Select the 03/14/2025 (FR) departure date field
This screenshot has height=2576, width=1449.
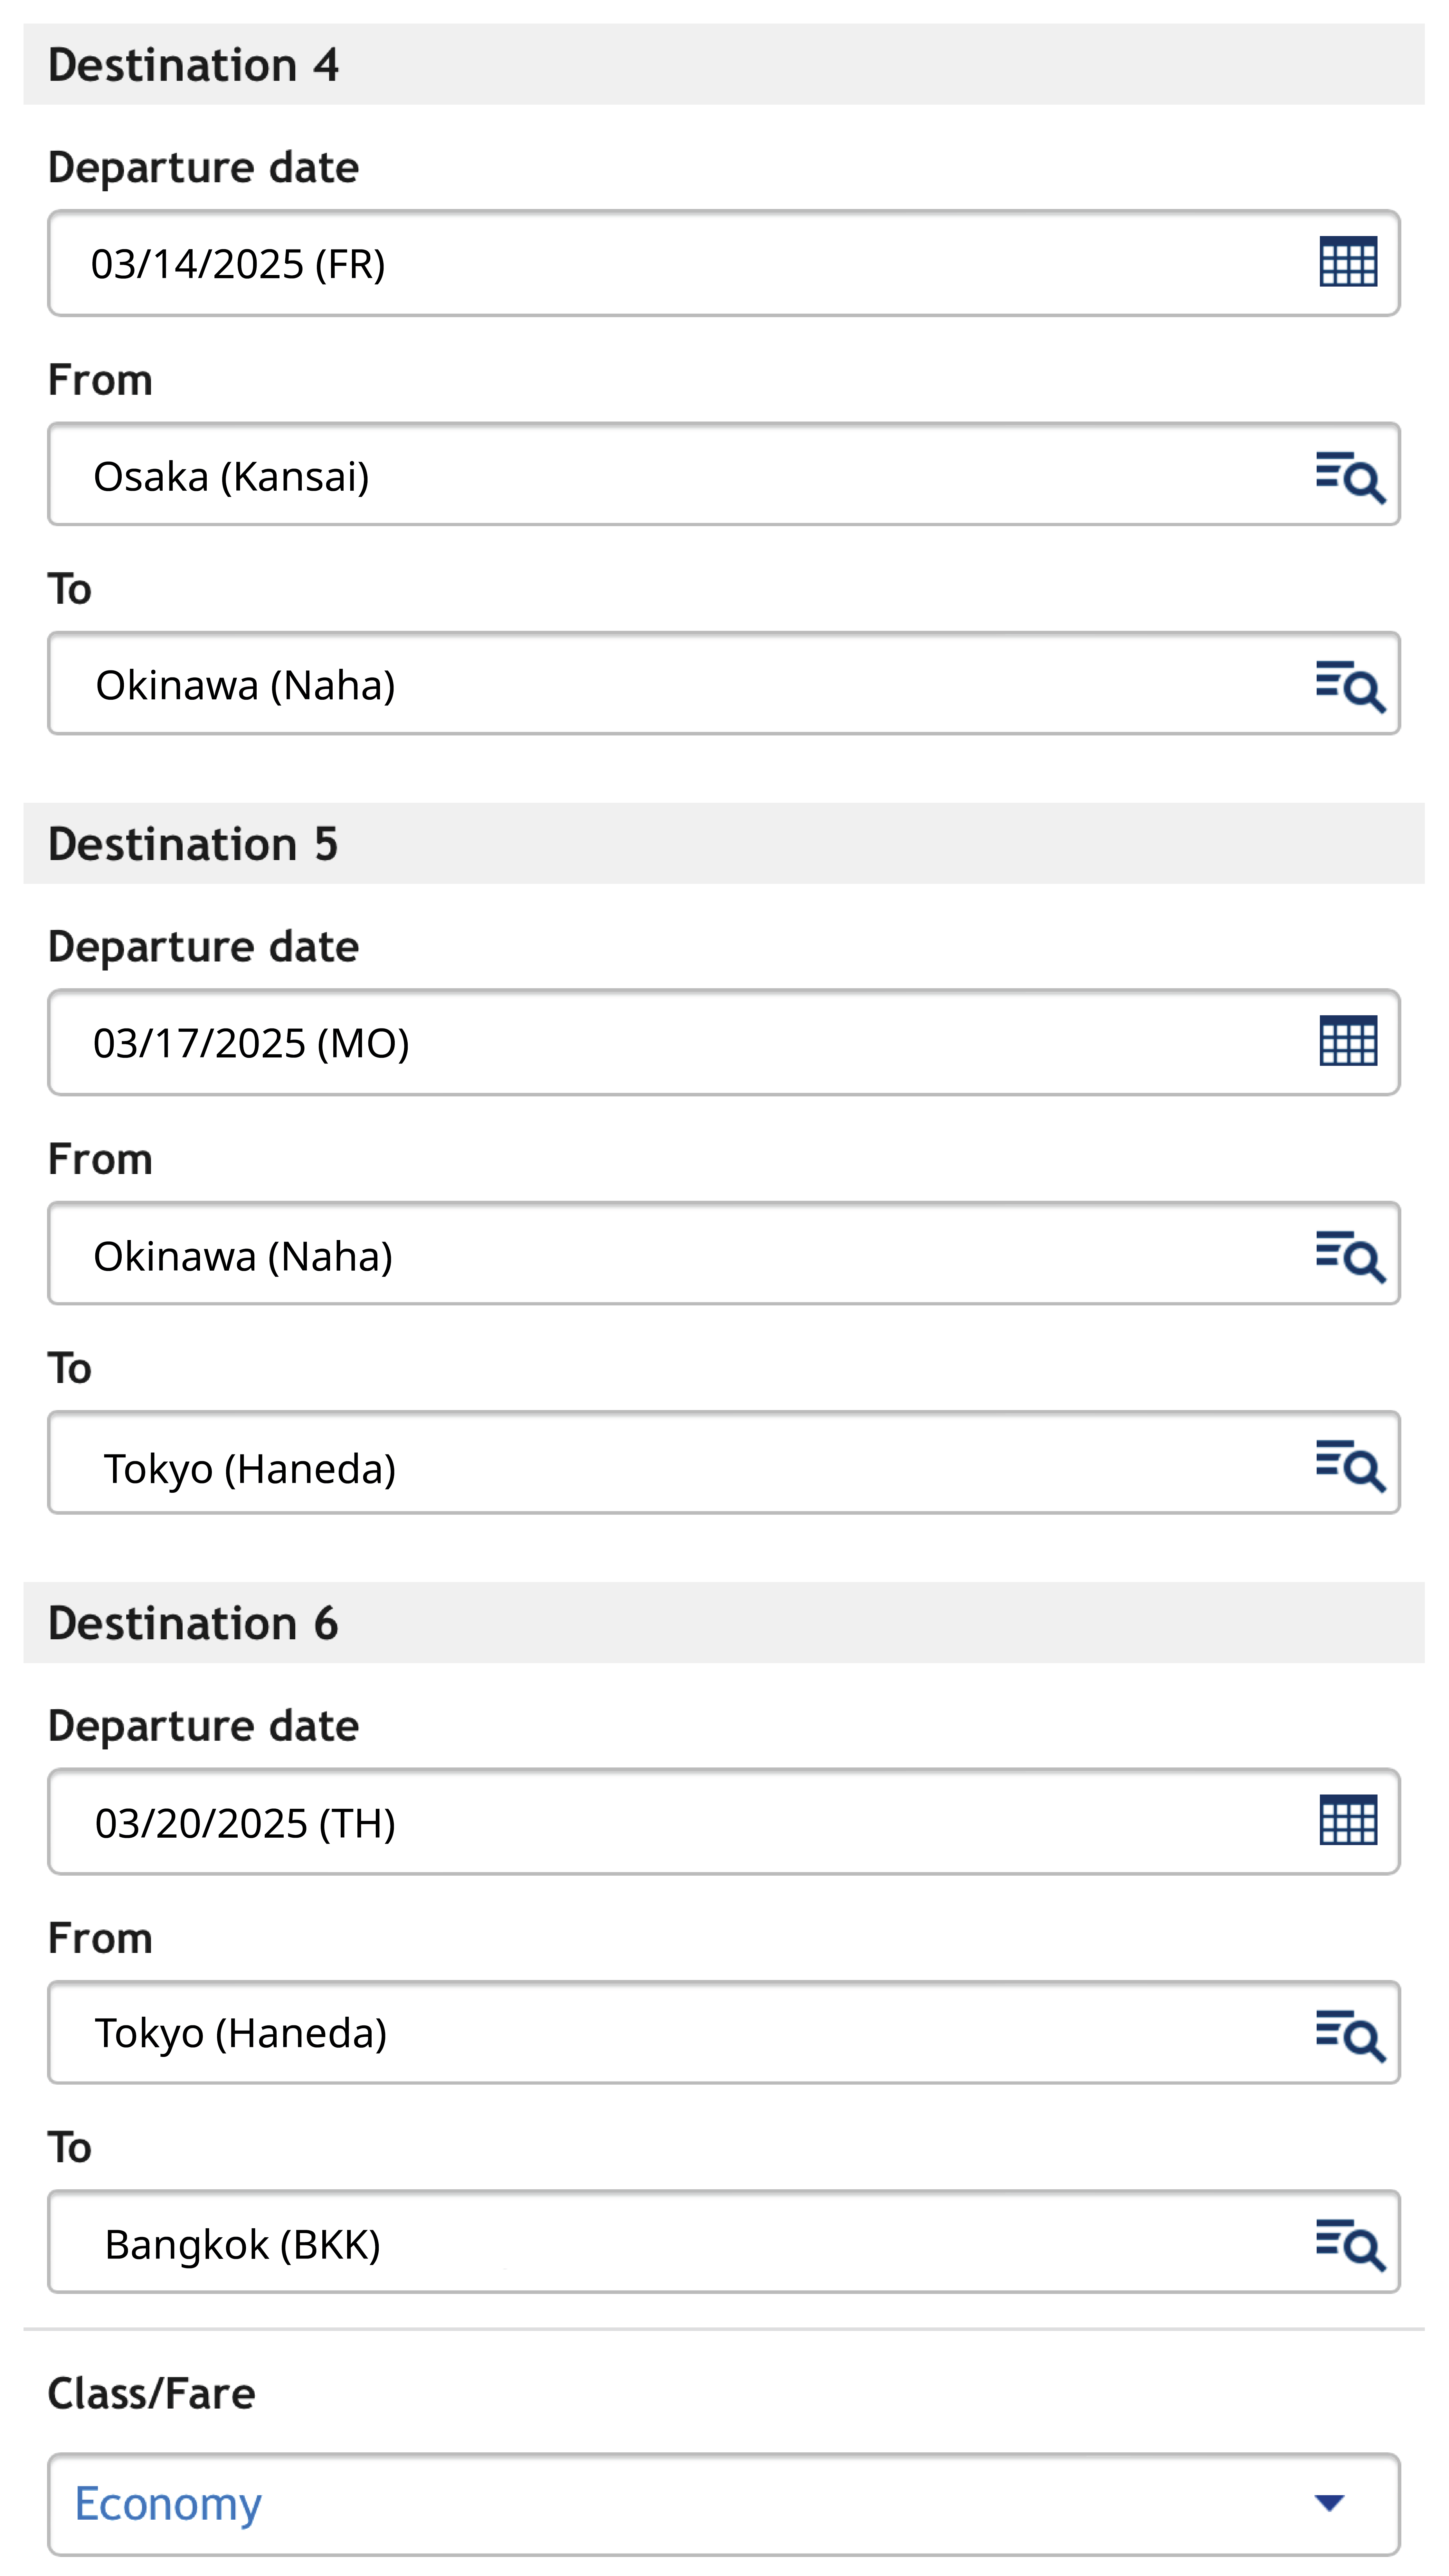[650, 263]
